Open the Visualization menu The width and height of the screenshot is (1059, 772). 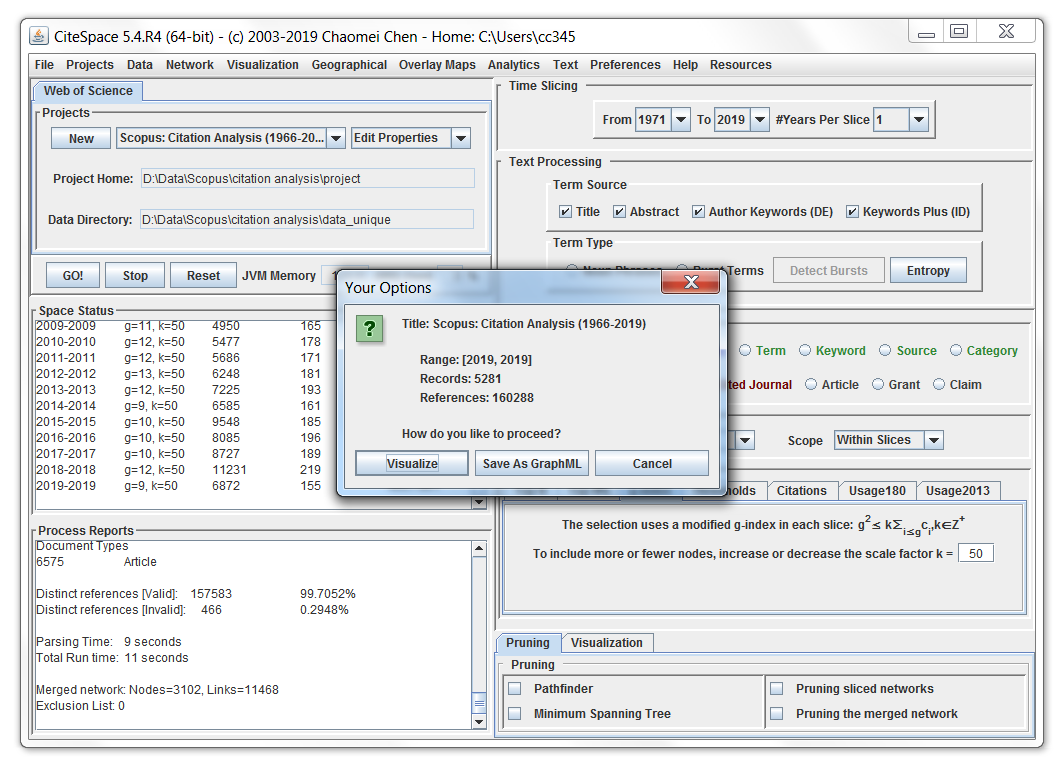[263, 65]
